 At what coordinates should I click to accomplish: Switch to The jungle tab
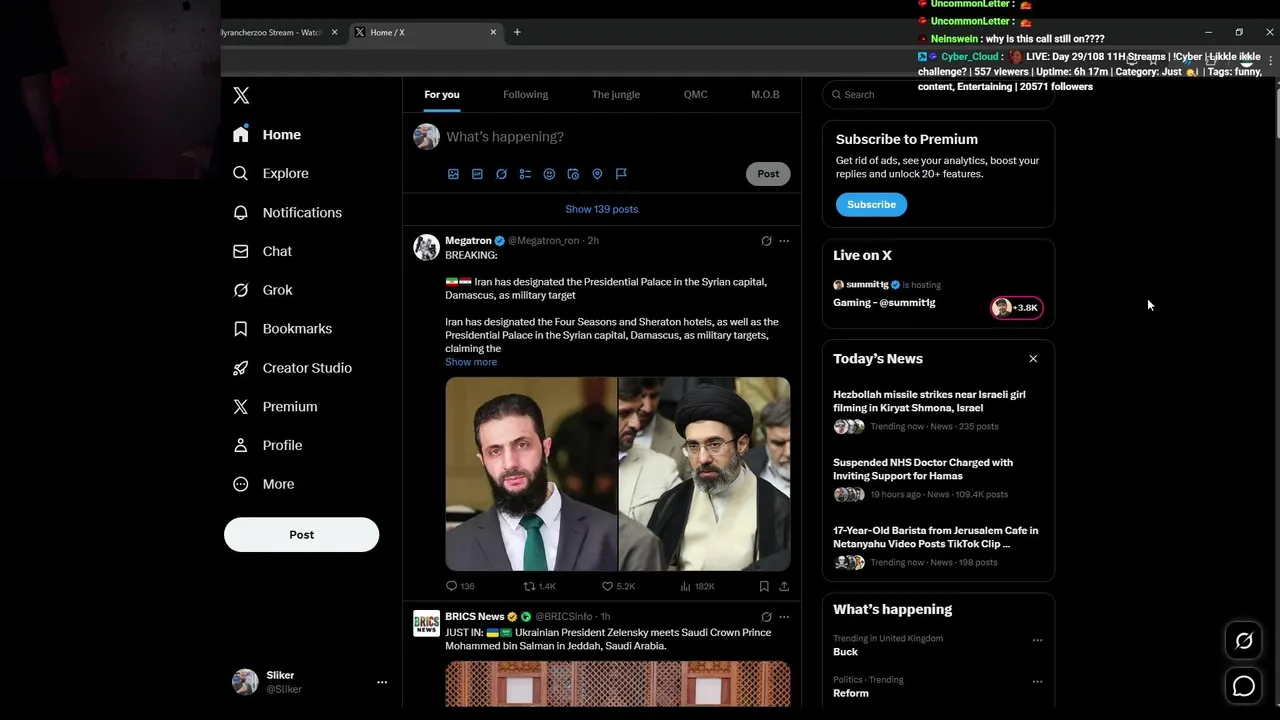pyautogui.click(x=616, y=94)
